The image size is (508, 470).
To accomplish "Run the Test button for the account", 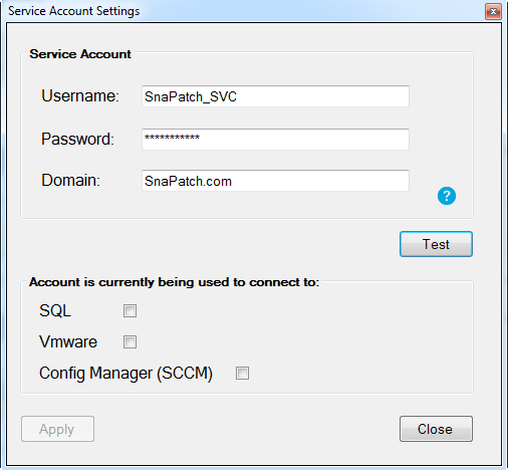I will tap(436, 244).
